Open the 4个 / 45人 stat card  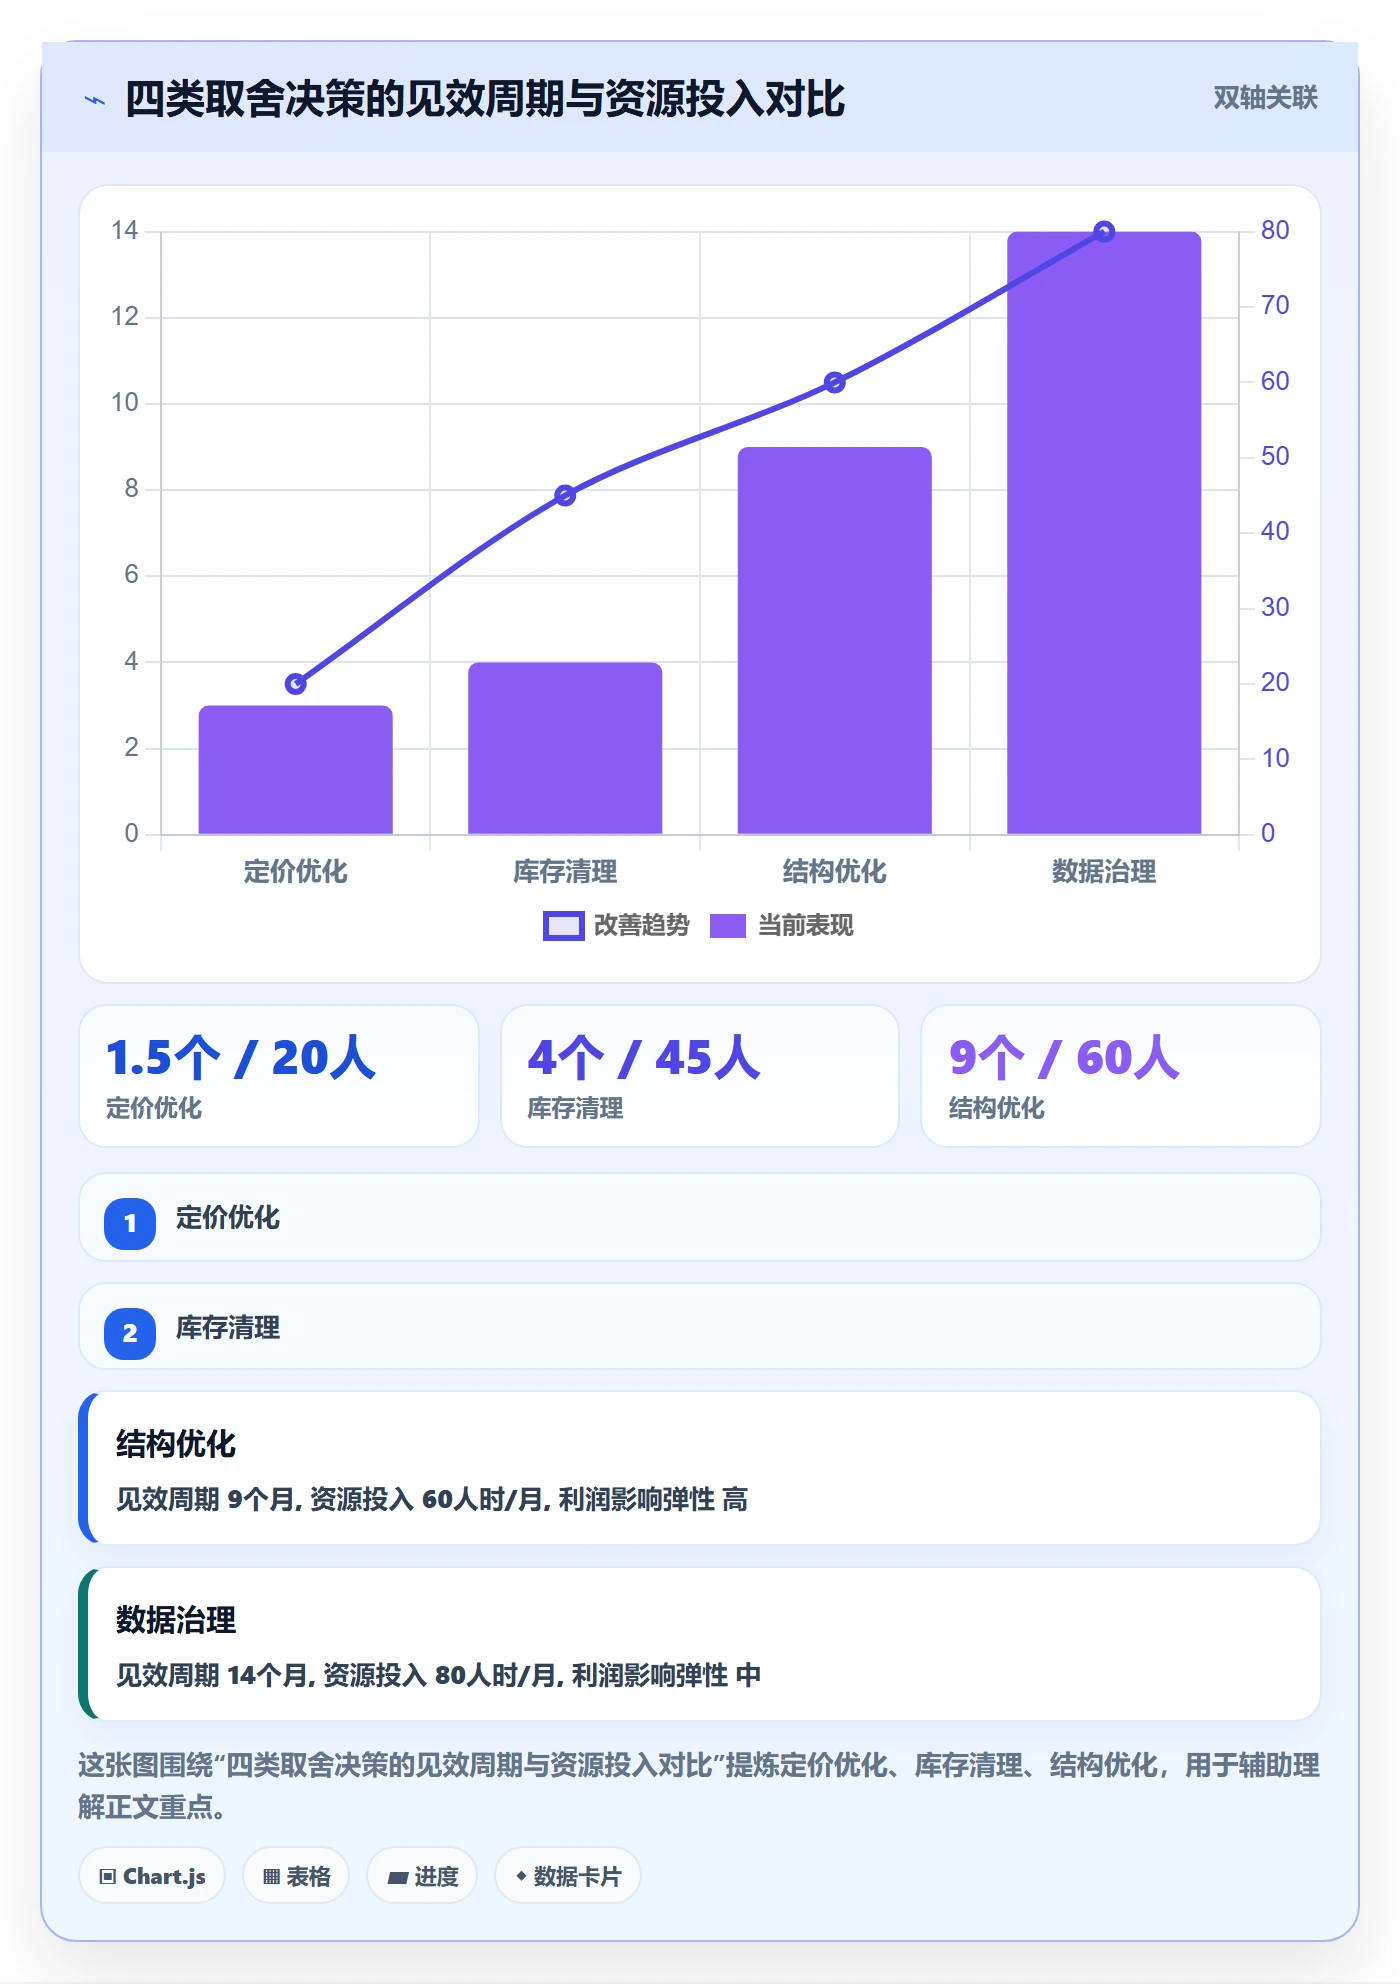(x=700, y=1076)
